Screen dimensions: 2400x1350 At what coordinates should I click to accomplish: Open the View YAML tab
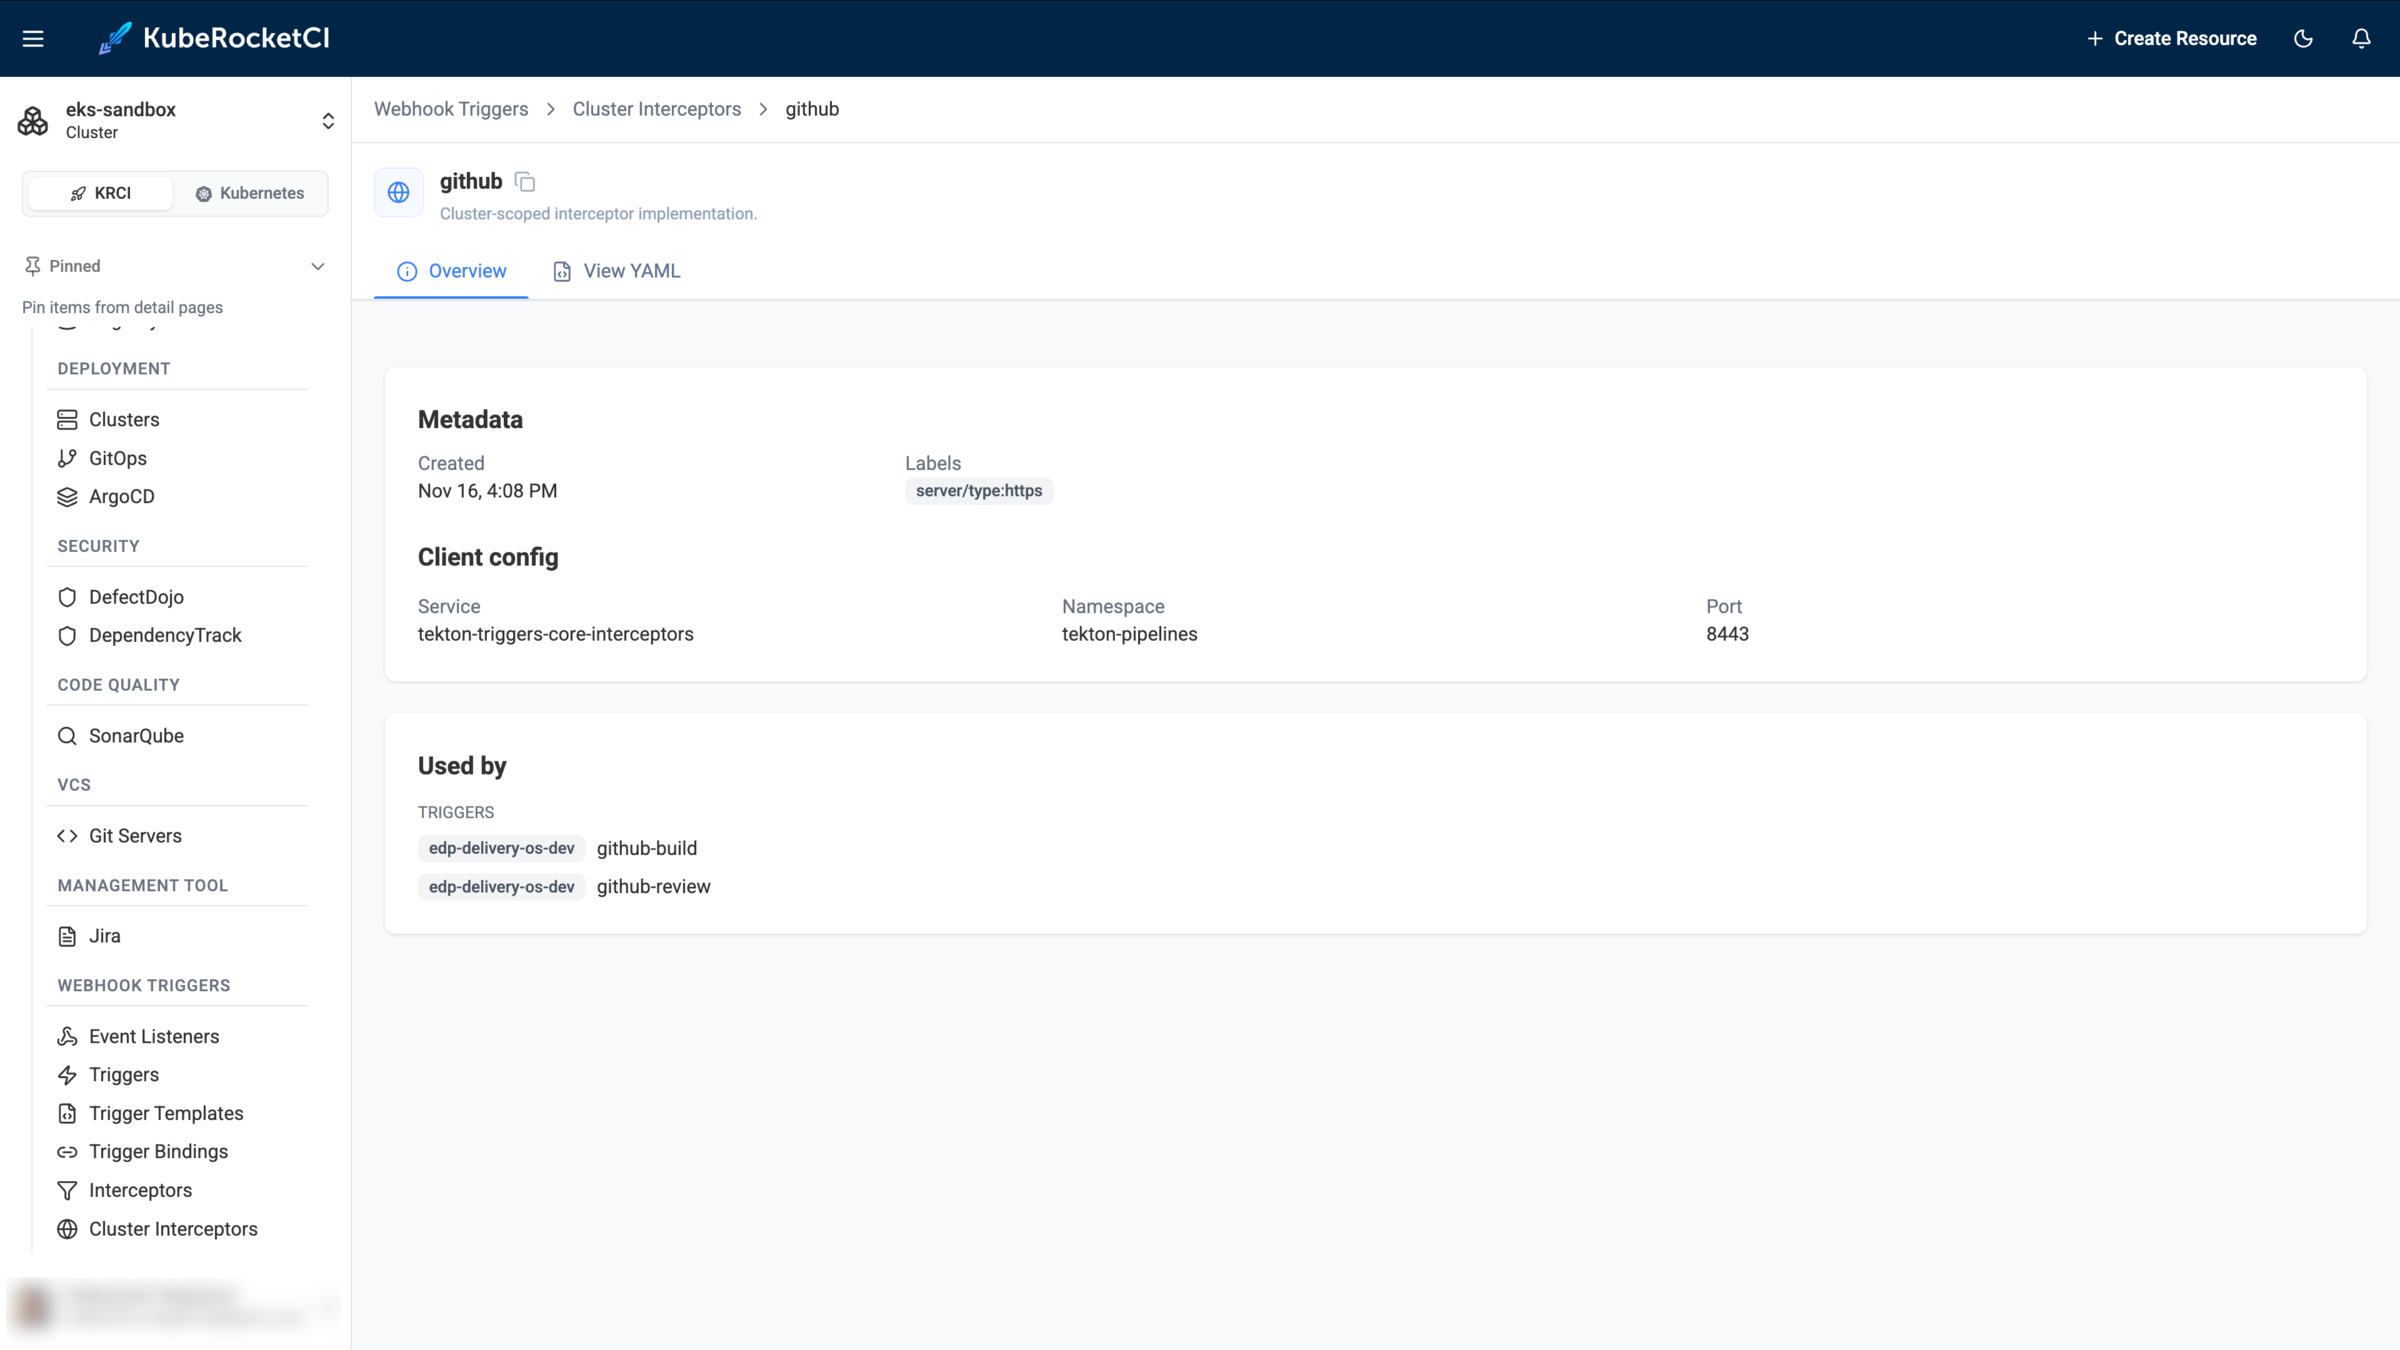[616, 271]
